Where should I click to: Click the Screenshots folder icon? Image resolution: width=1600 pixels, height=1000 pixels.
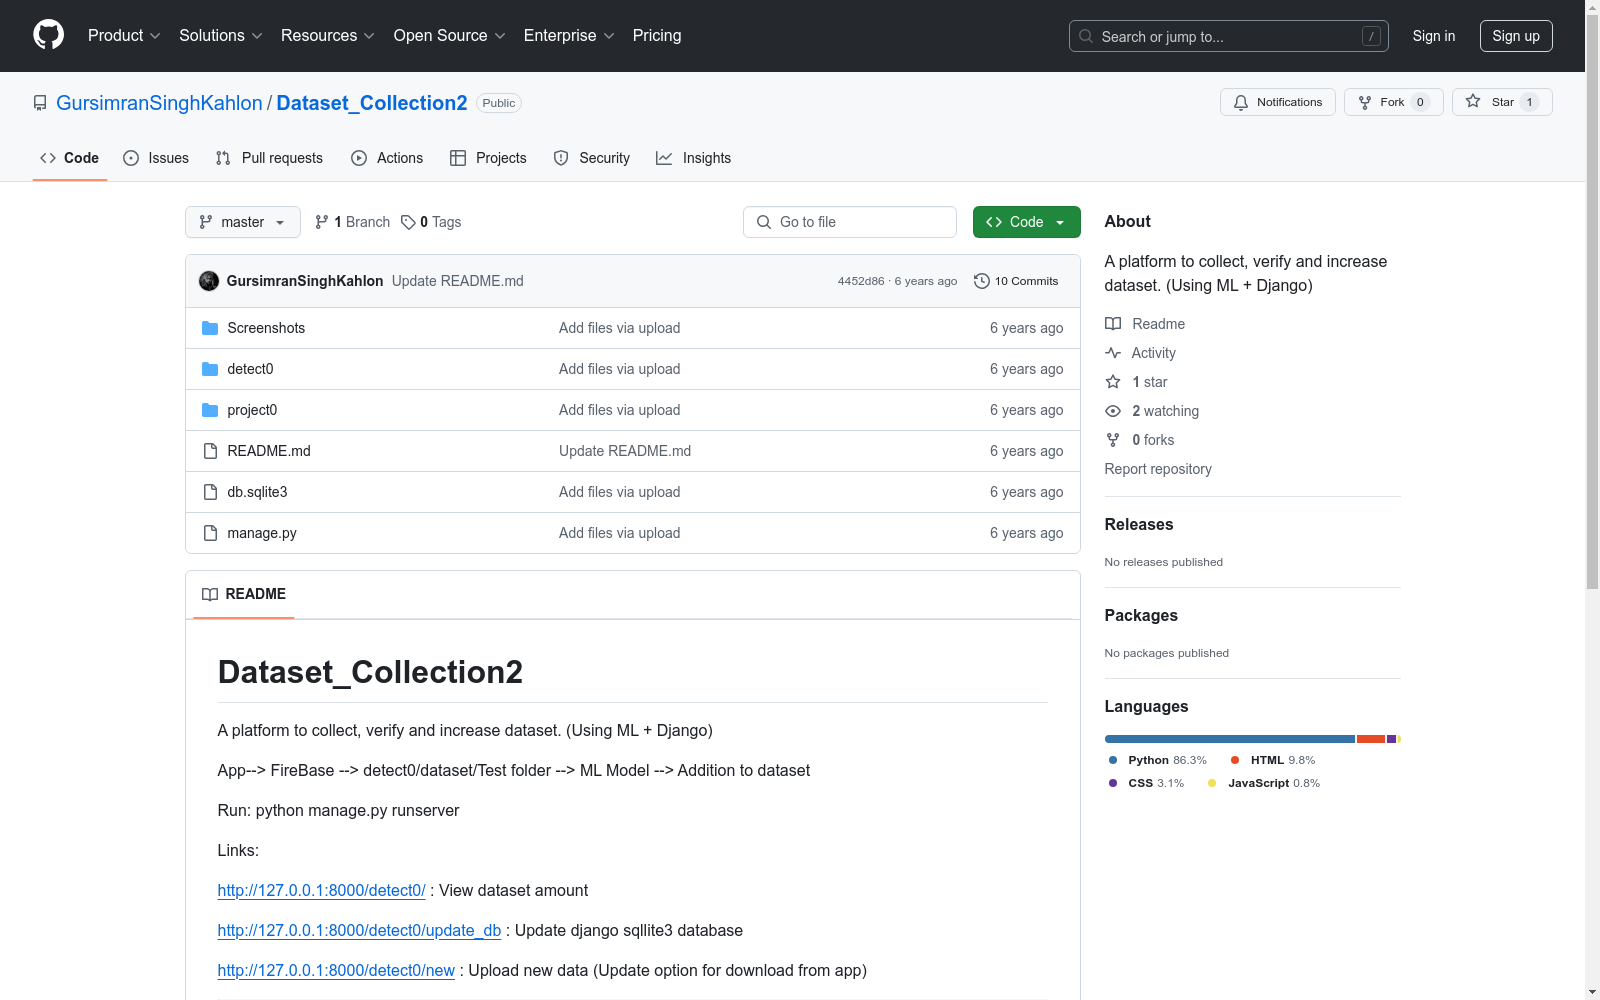tap(210, 328)
